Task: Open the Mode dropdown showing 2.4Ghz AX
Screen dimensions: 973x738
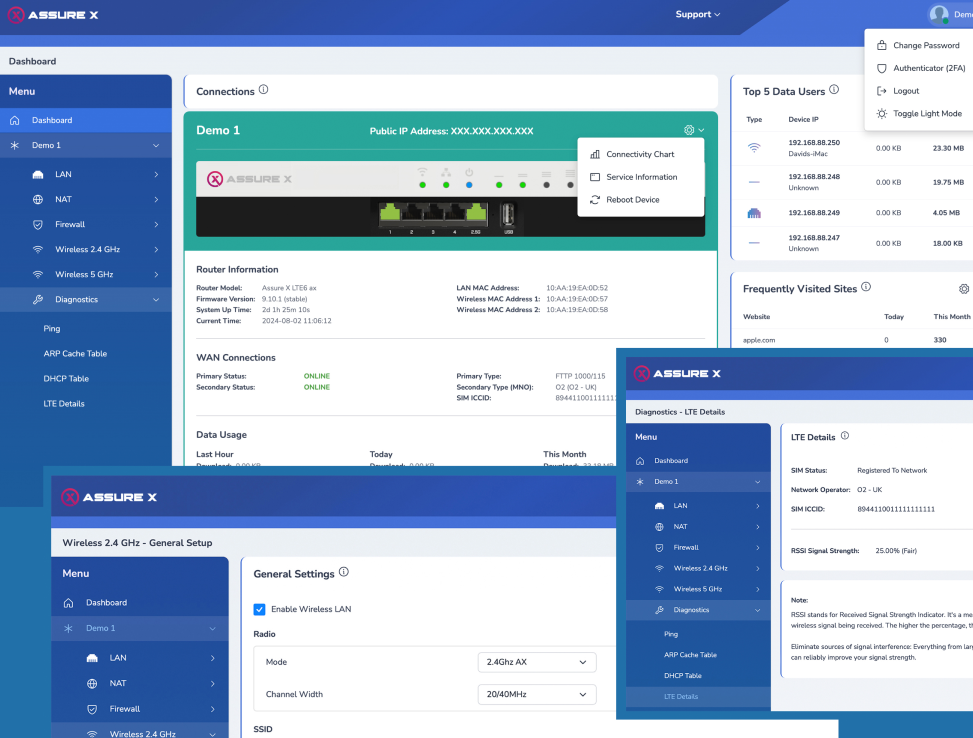Action: [537, 662]
